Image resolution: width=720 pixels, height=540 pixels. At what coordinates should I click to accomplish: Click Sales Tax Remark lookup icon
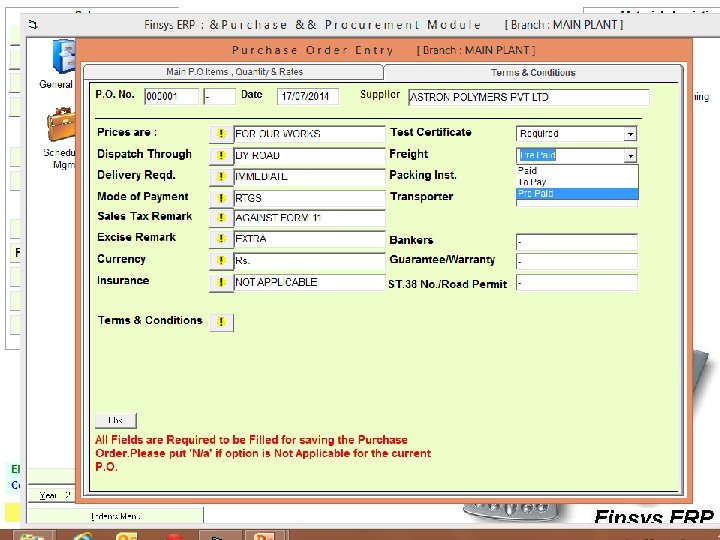tap(221, 218)
